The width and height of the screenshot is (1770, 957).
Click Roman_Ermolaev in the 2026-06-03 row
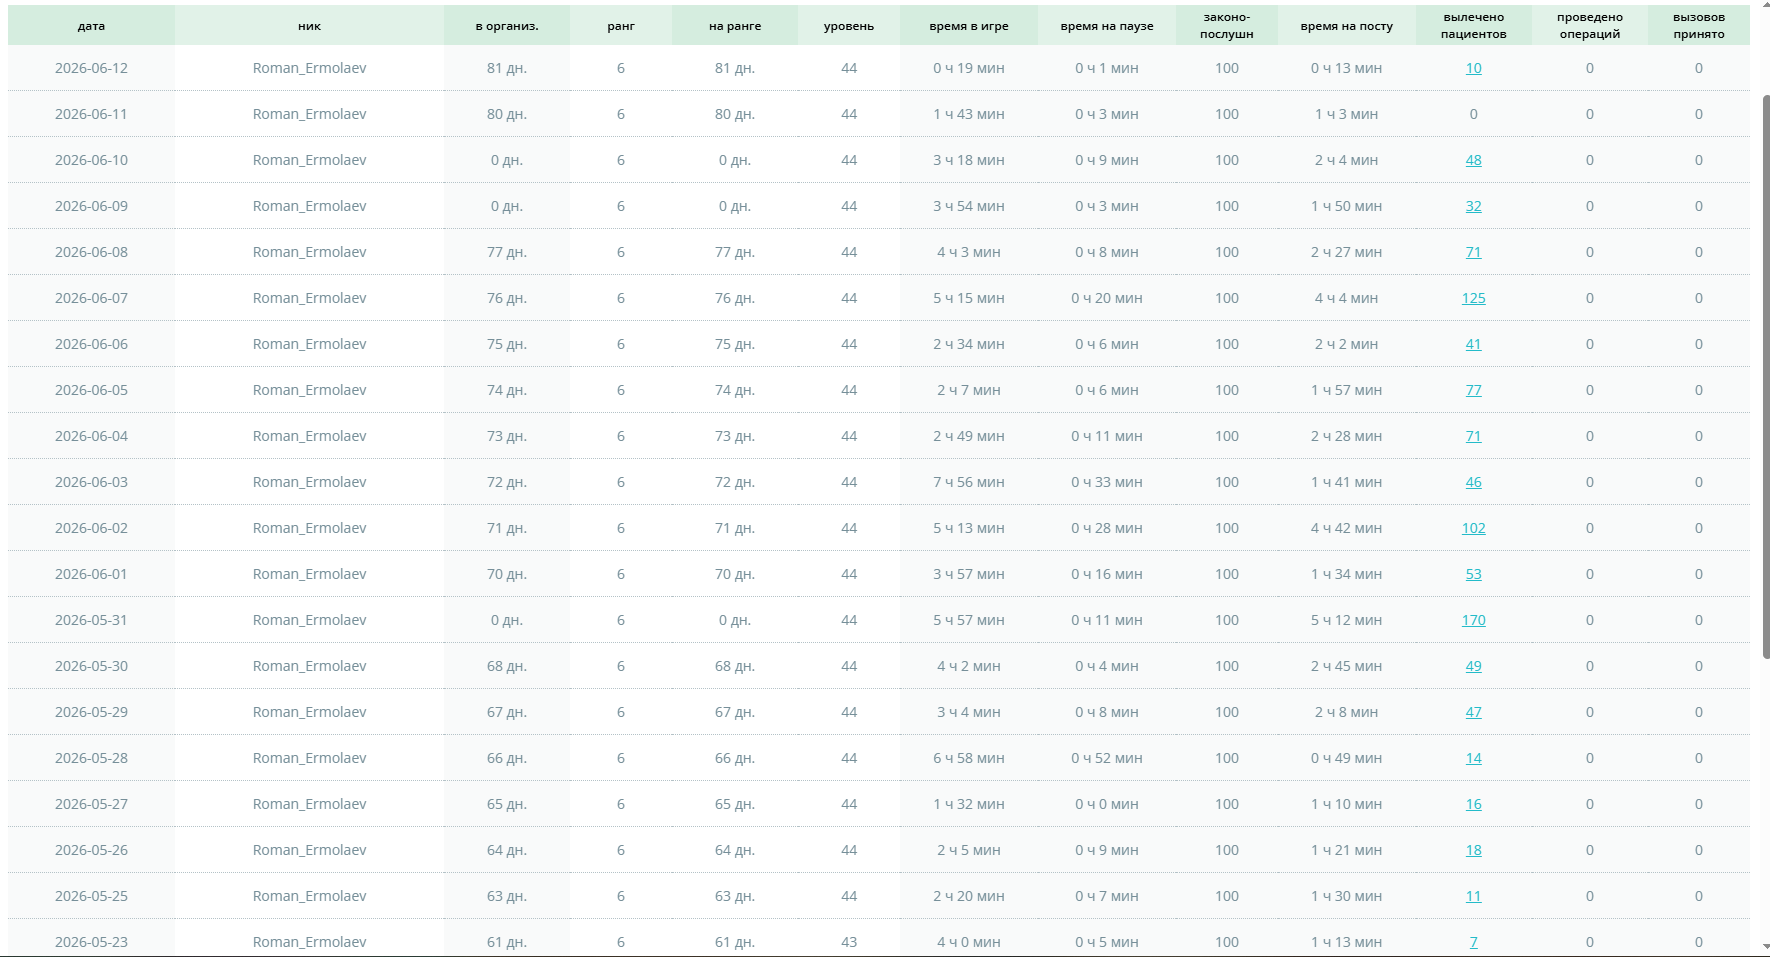[309, 482]
